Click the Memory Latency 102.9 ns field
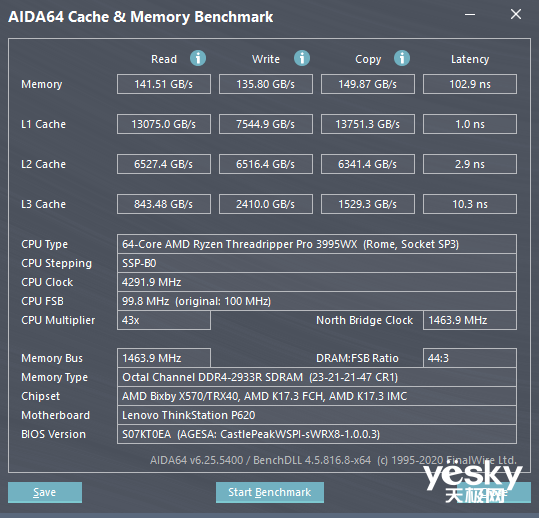This screenshot has width=539, height=518. point(470,84)
